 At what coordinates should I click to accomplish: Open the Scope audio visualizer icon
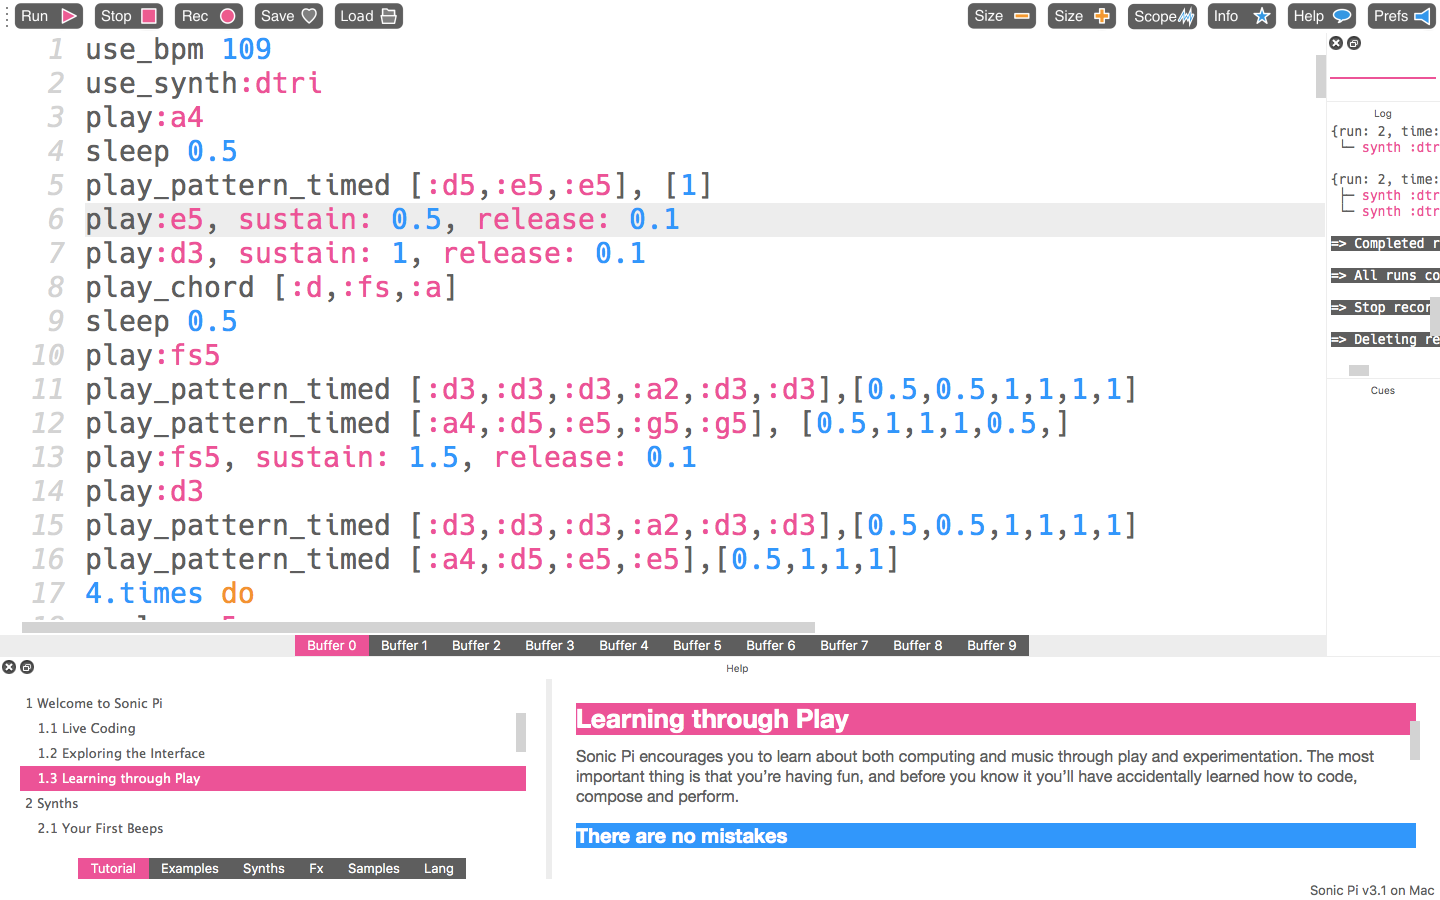tap(1162, 16)
